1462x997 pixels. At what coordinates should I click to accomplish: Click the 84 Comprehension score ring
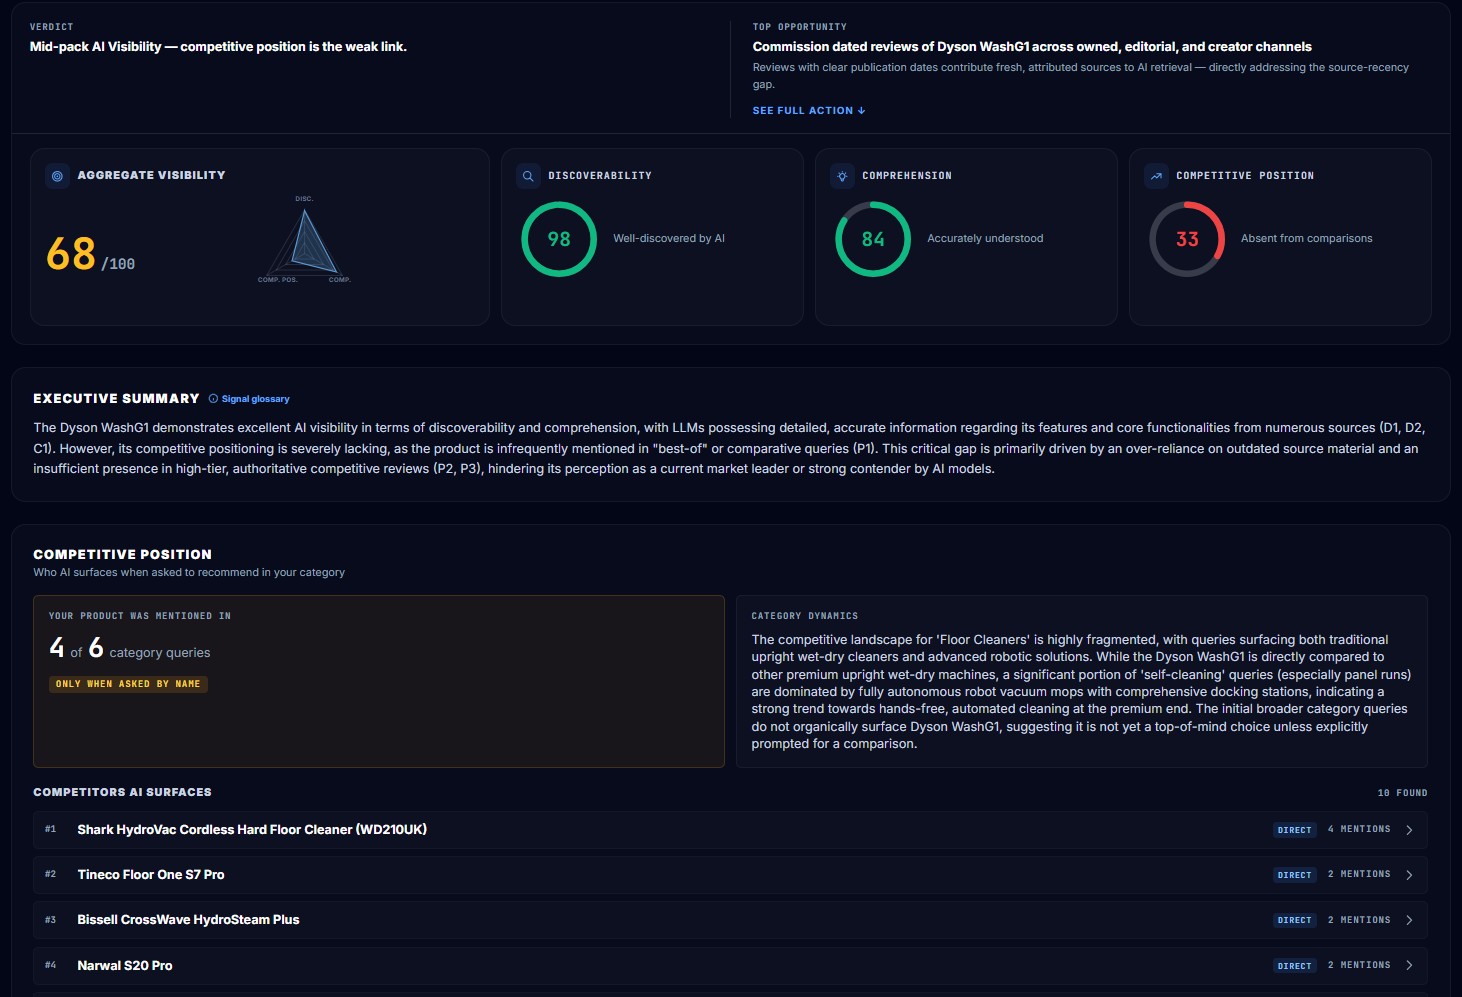click(873, 239)
